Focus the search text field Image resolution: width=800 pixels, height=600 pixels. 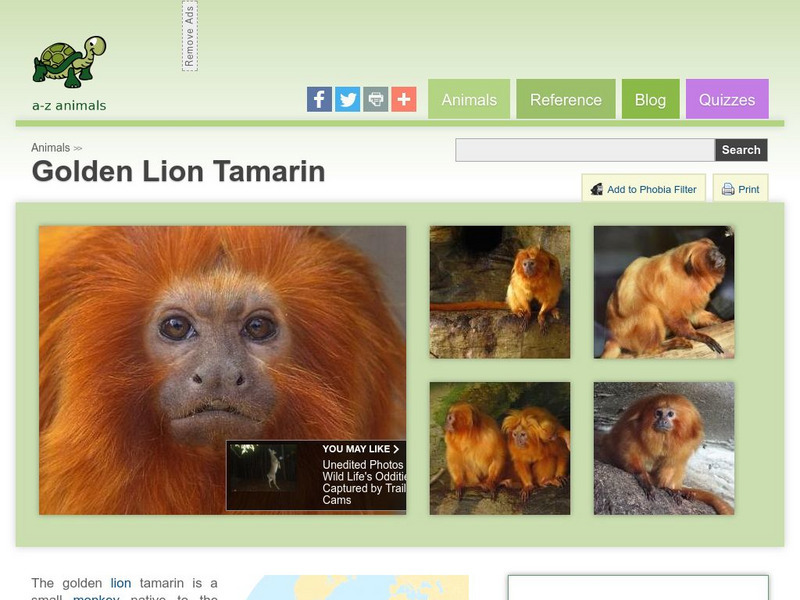585,150
